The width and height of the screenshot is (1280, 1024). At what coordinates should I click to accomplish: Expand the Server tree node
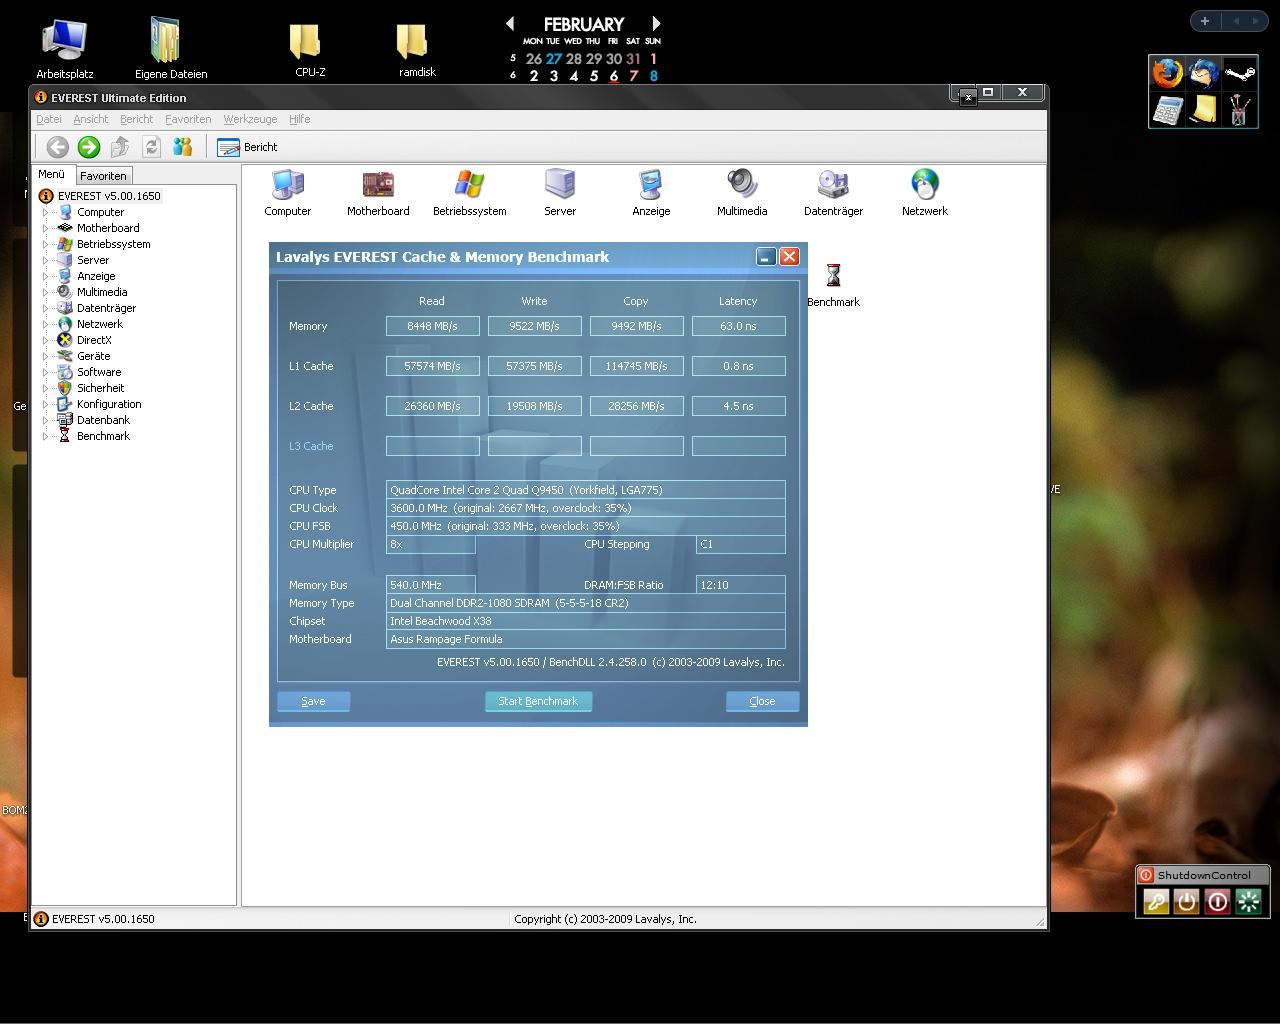coord(46,260)
